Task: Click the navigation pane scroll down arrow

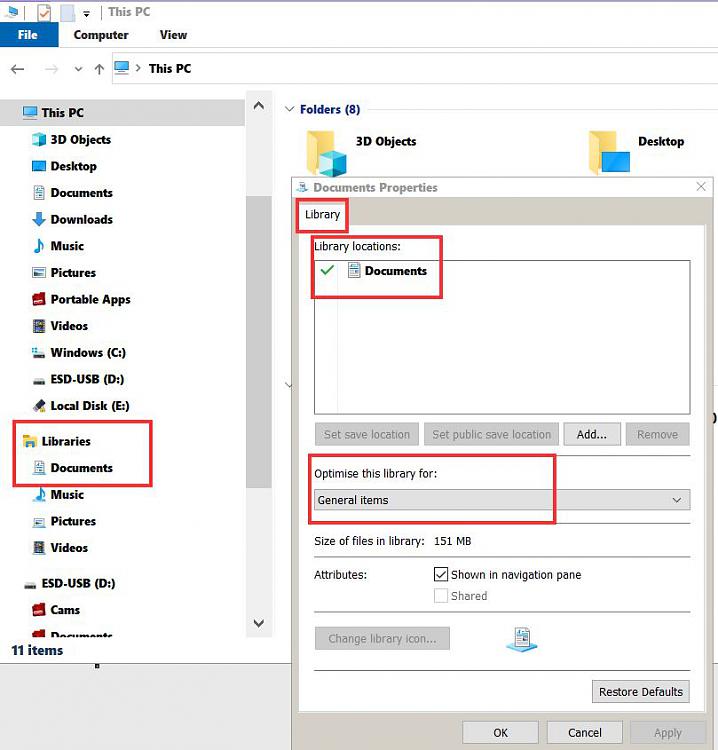Action: pyautogui.click(x=259, y=623)
